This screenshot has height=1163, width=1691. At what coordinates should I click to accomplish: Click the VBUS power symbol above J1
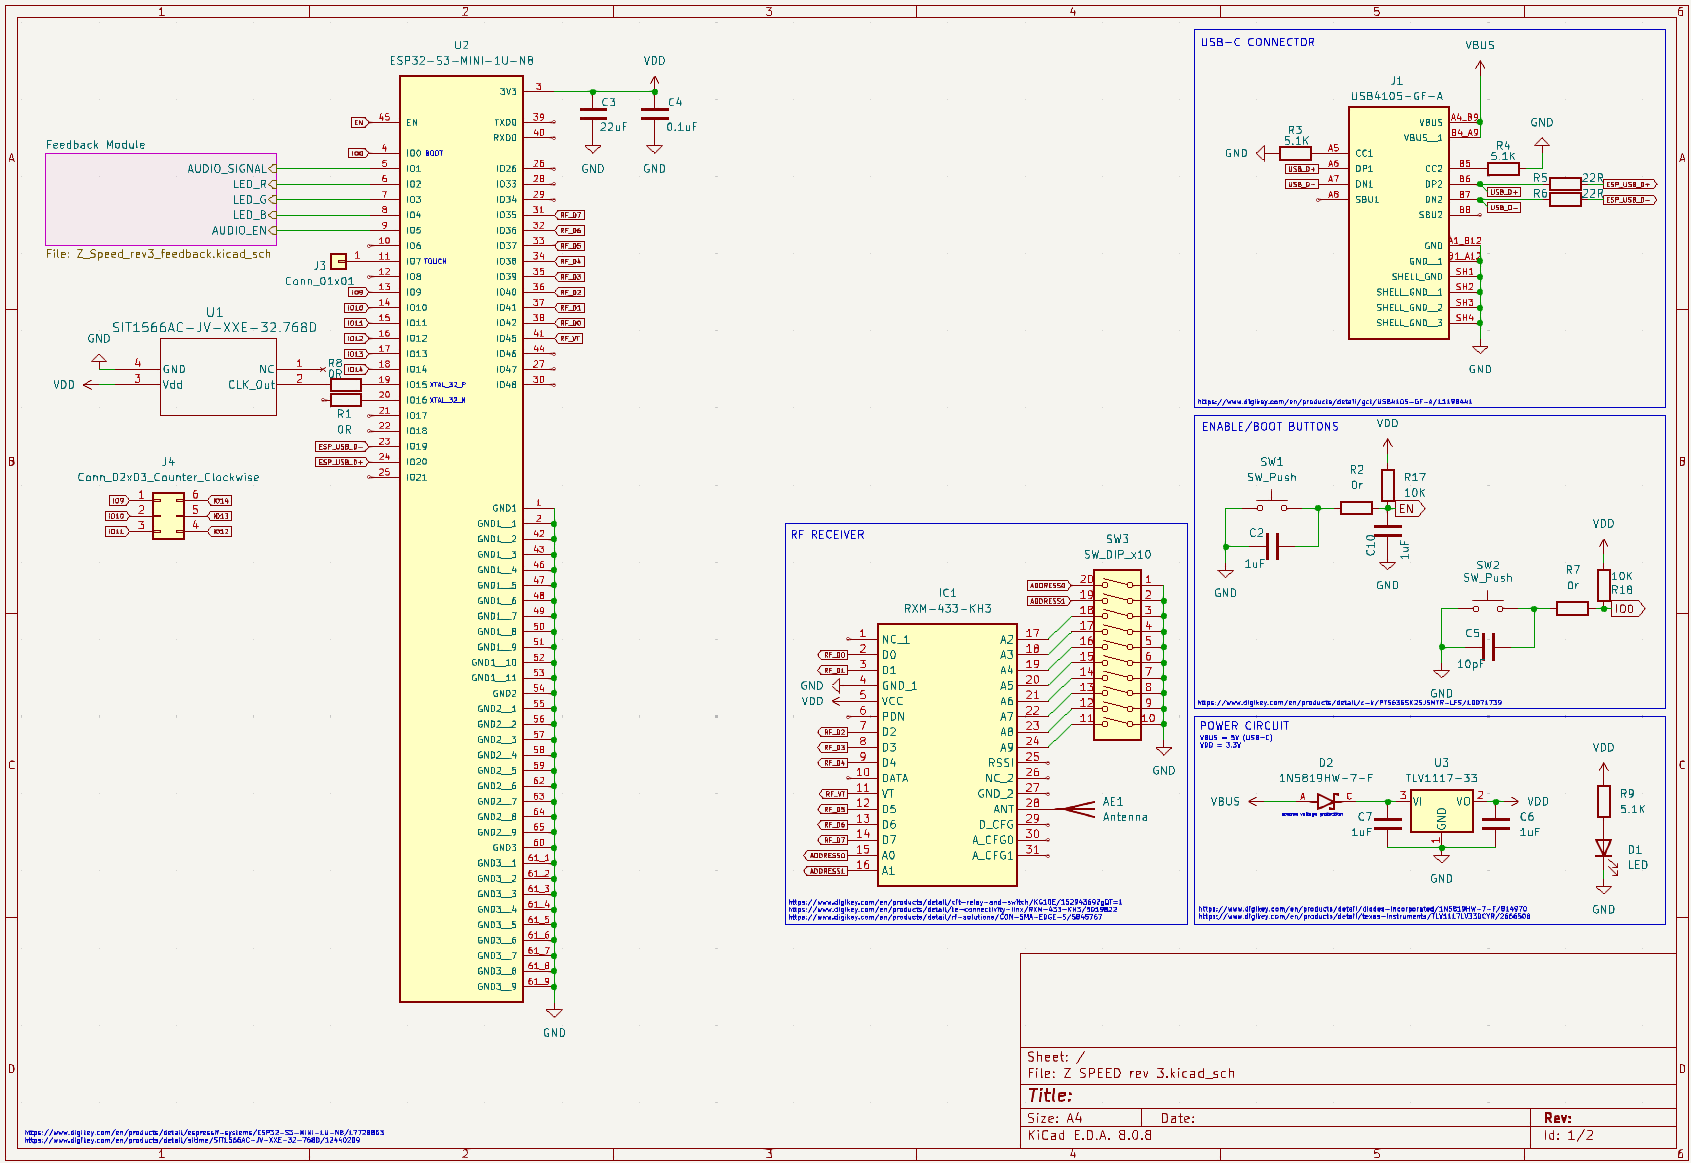pos(1480,65)
